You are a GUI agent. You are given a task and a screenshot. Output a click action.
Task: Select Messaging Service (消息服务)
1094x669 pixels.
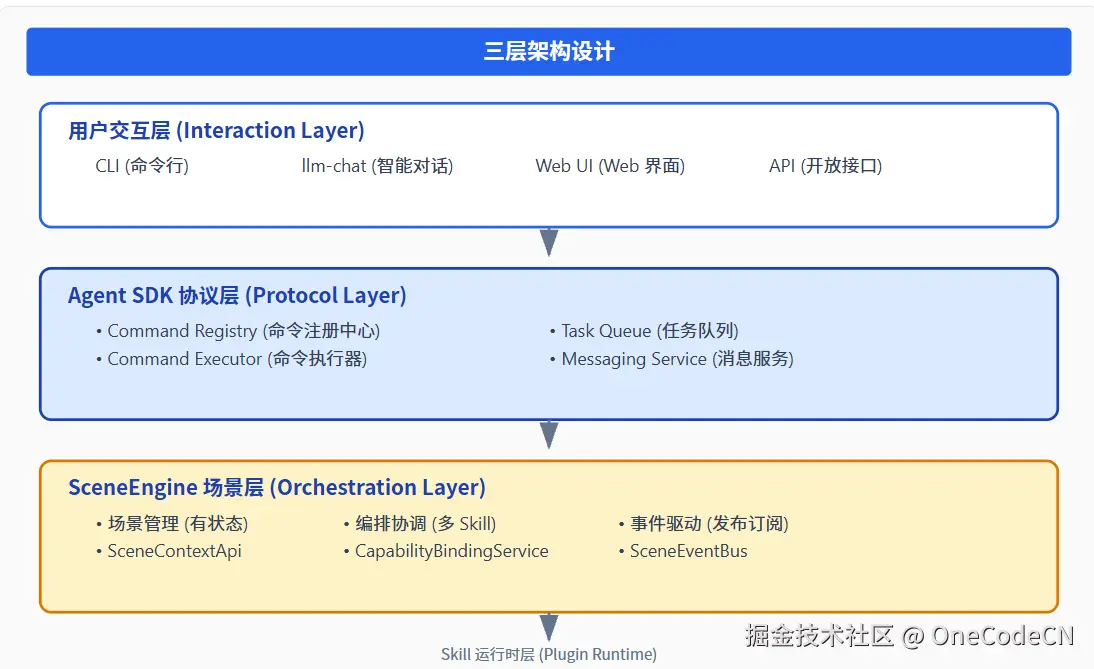(672, 359)
